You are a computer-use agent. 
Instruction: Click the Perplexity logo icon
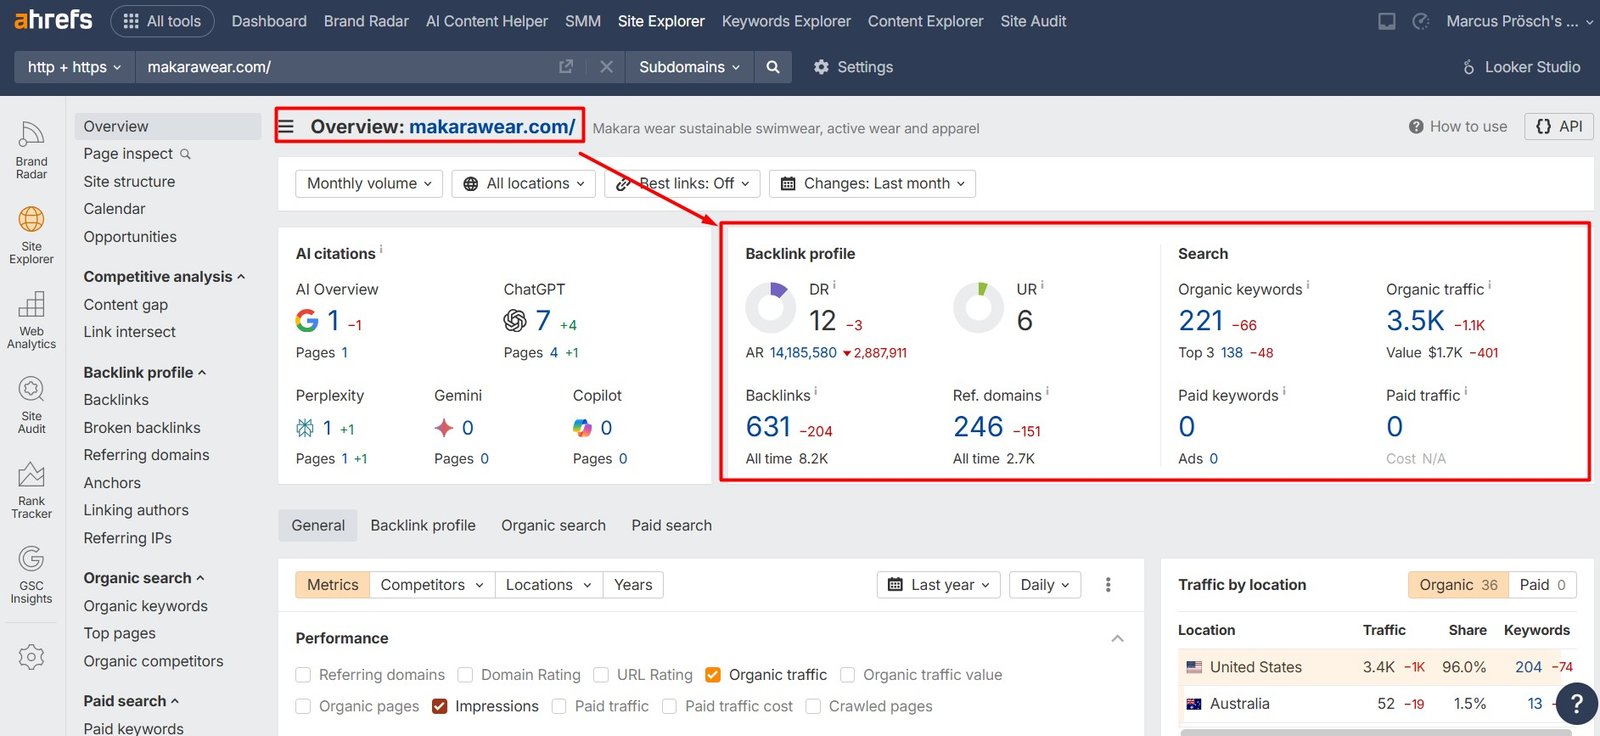click(x=305, y=428)
